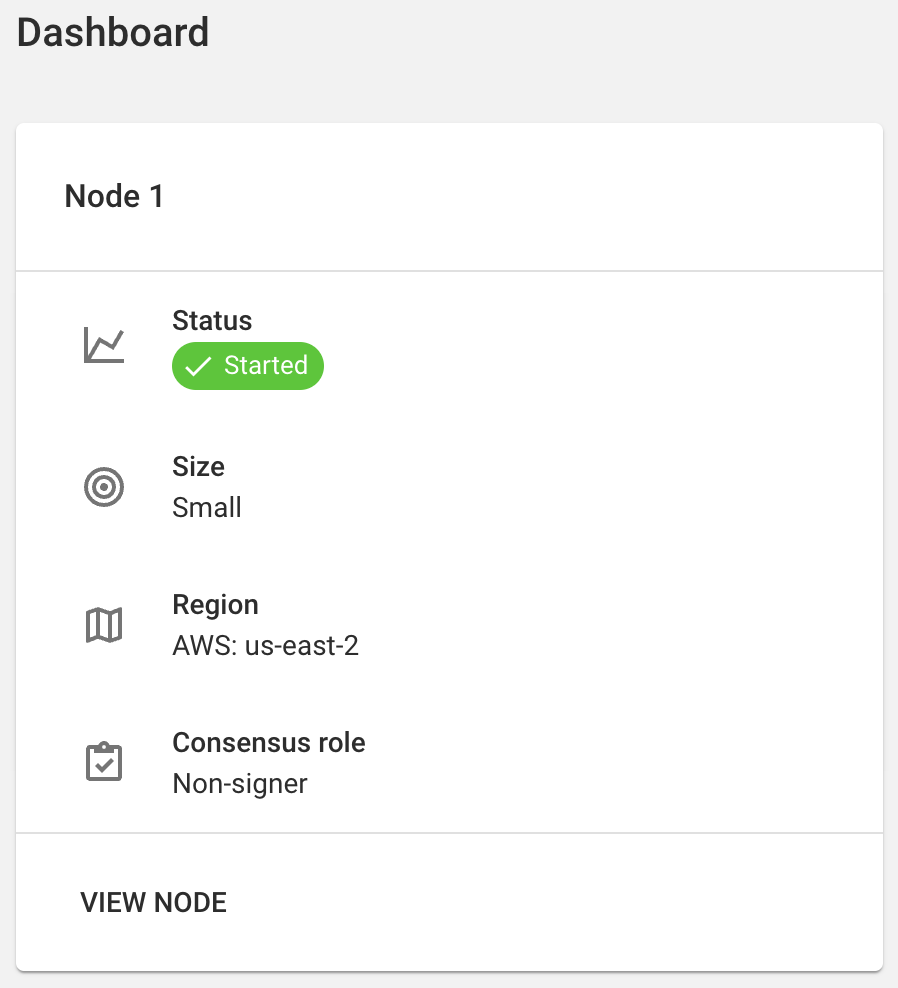The height and width of the screenshot is (988, 898).
Task: Open the Consensus role value Non-signer
Action: (239, 783)
